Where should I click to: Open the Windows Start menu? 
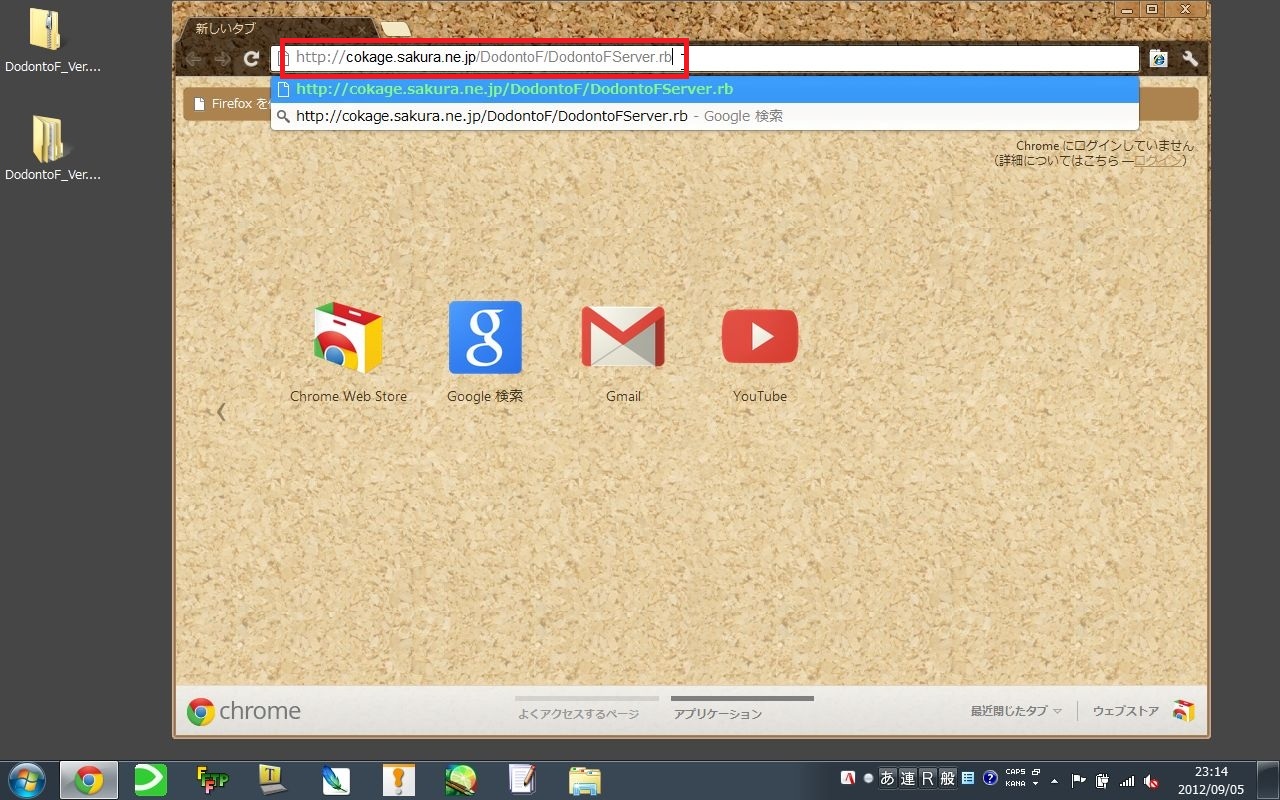[26, 780]
